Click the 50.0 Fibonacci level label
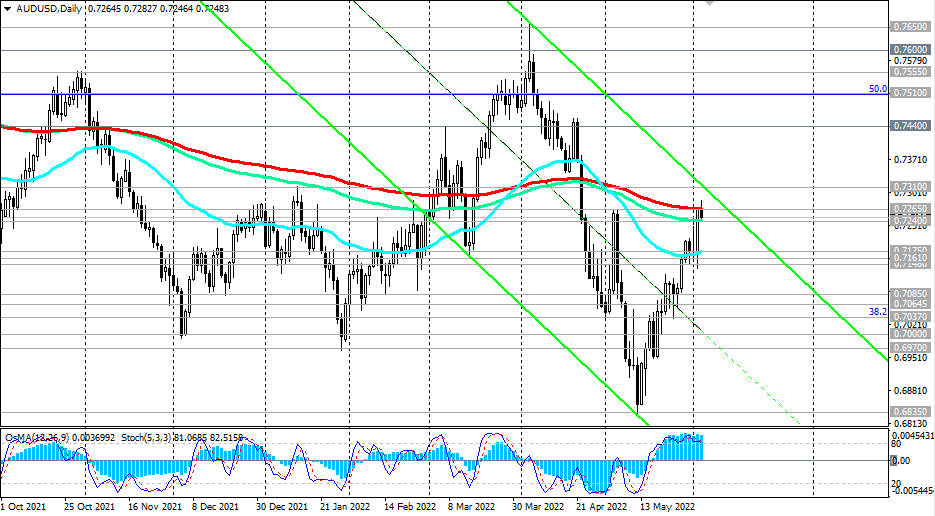 [877, 89]
